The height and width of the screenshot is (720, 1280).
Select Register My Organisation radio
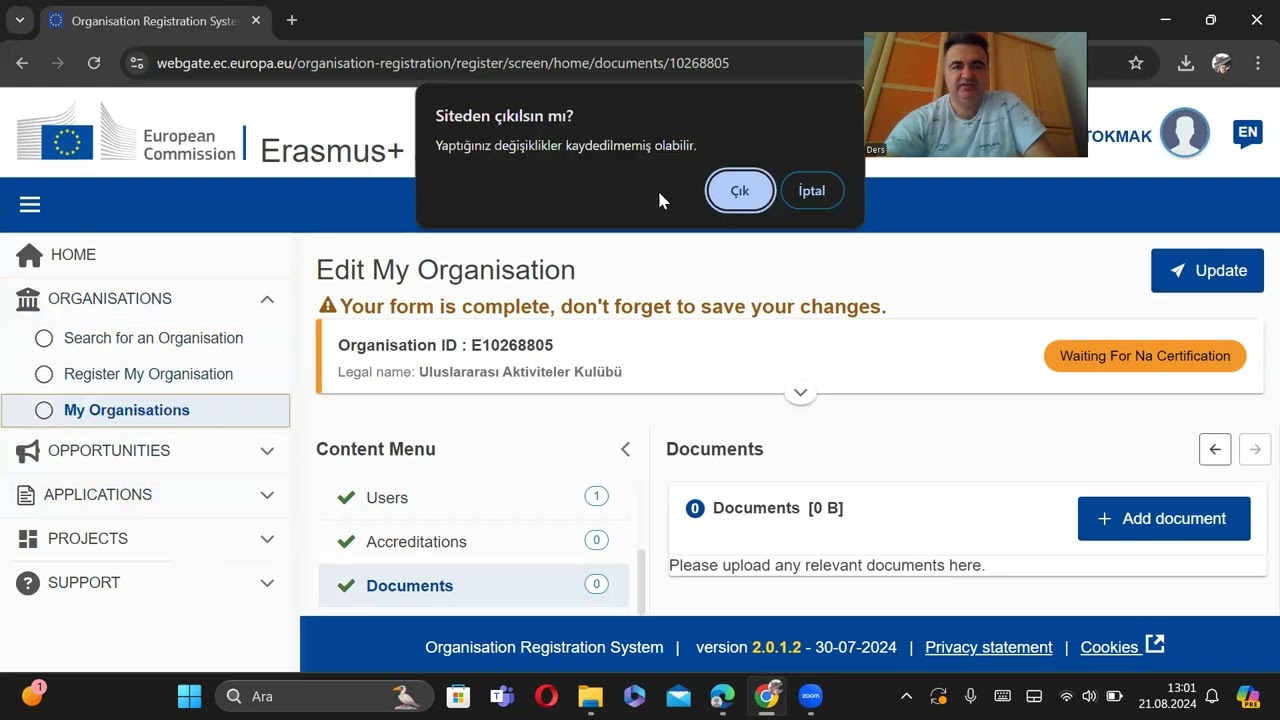[x=44, y=374]
